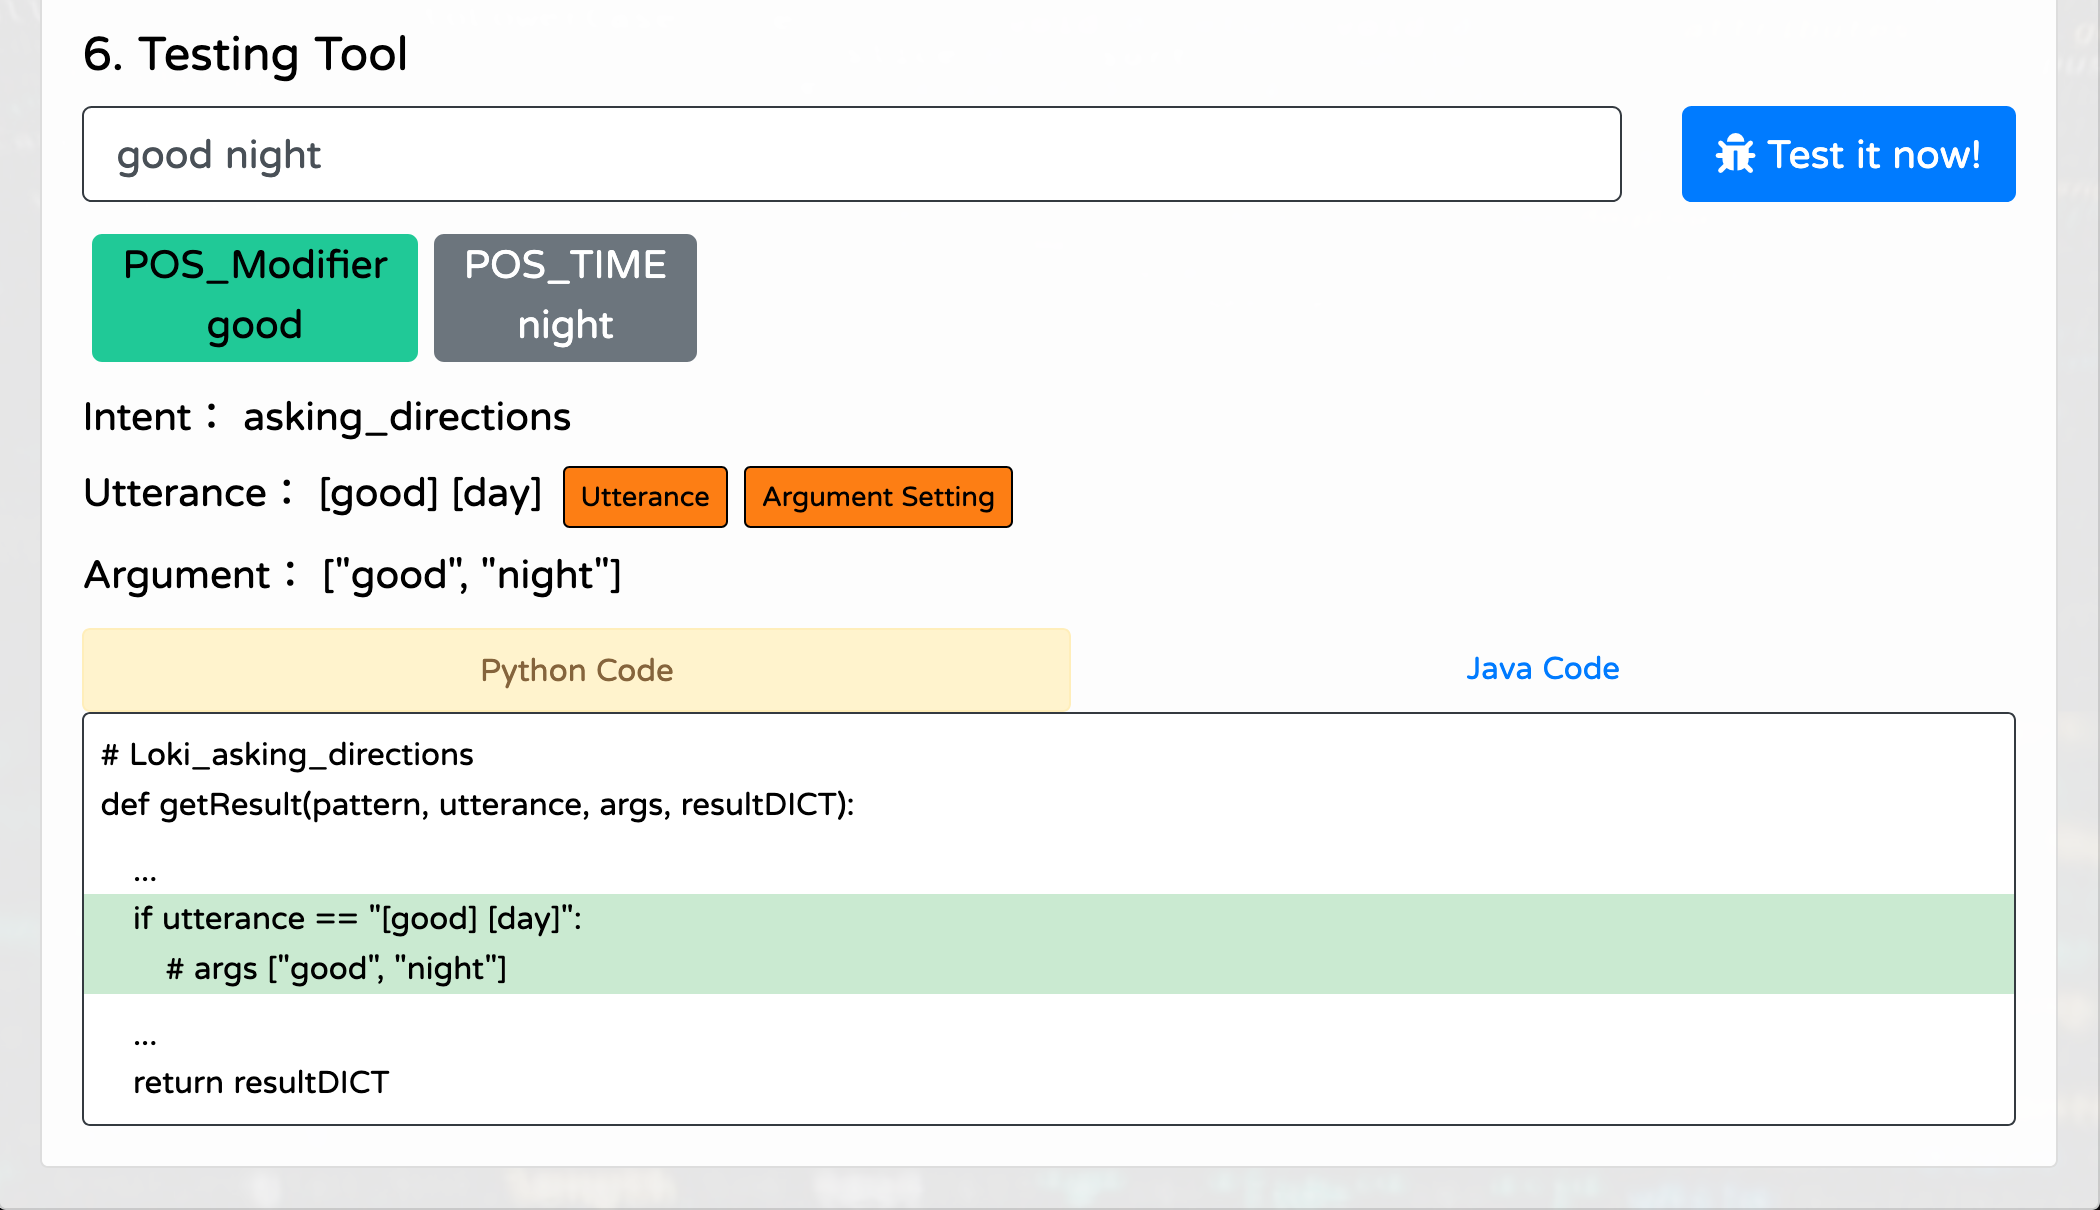Click the Loki_asking_directions comment line

pyautogui.click(x=286, y=754)
